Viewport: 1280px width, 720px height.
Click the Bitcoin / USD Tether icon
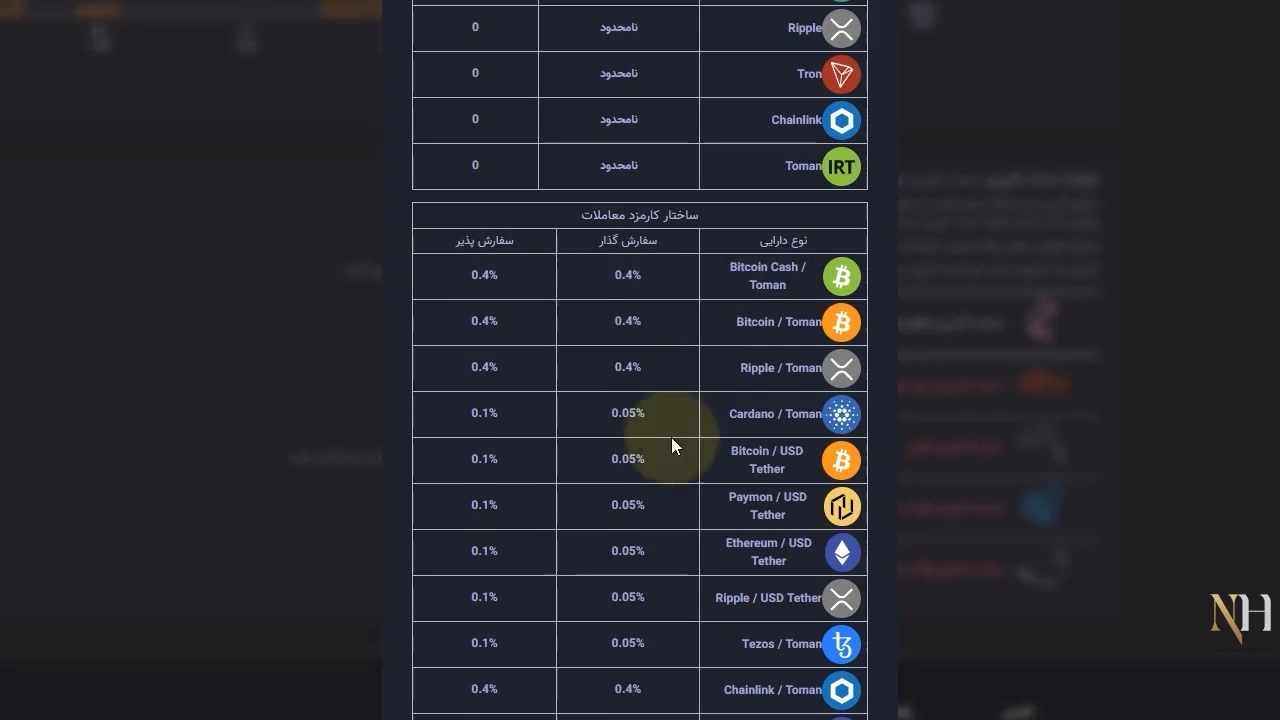[x=841, y=461]
